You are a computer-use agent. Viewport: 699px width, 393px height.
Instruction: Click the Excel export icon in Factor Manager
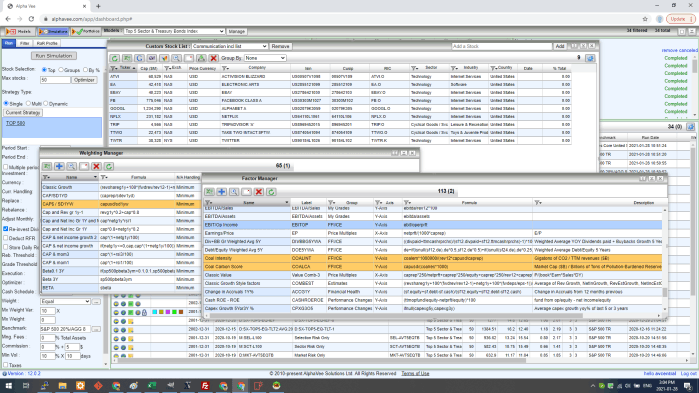(209, 192)
